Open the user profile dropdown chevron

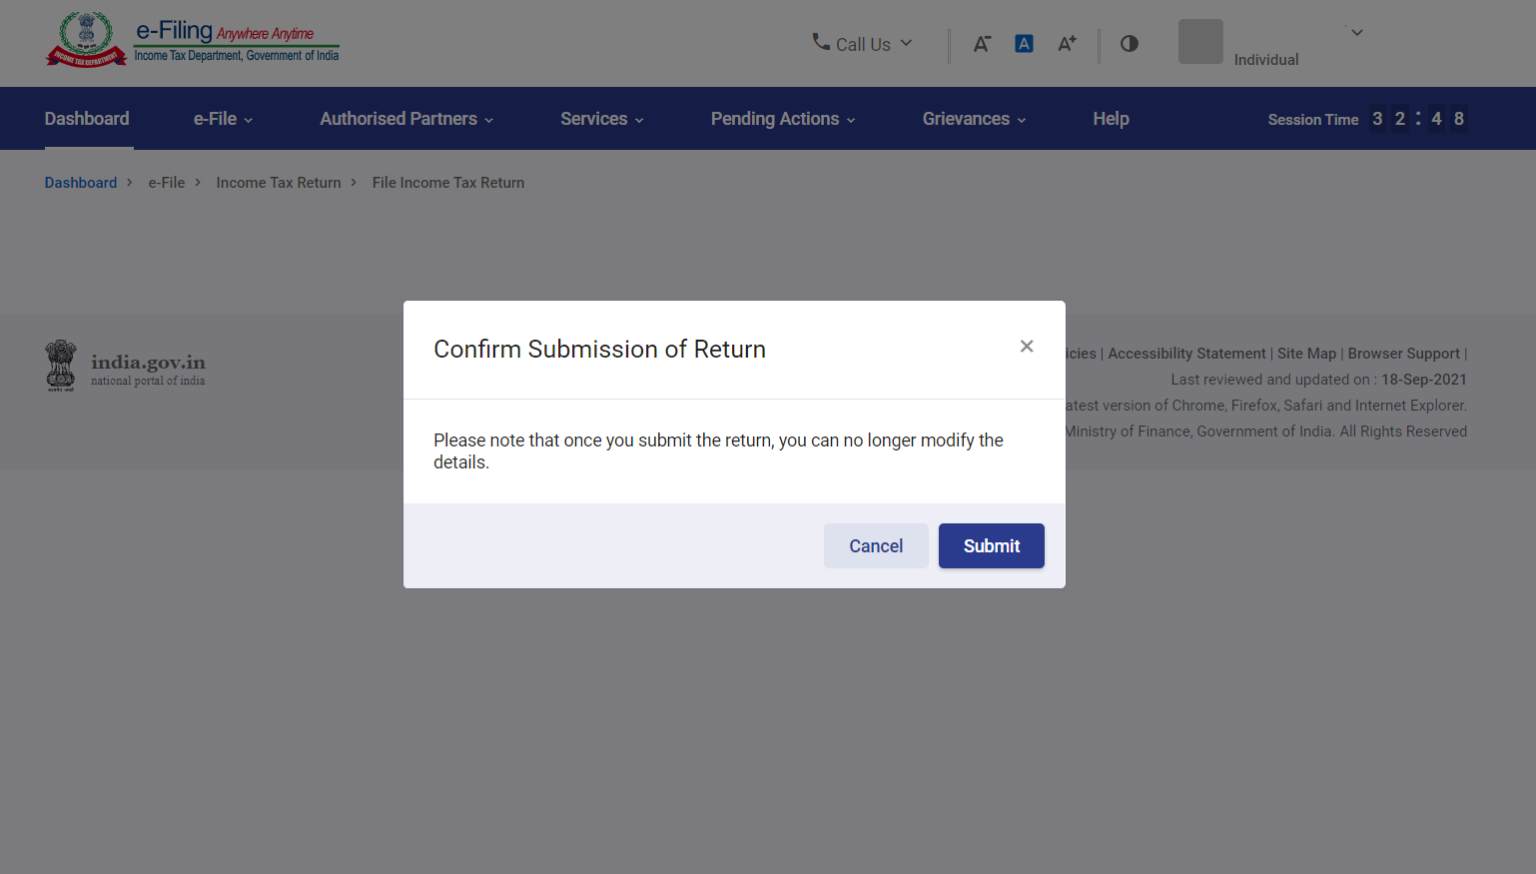(1357, 33)
